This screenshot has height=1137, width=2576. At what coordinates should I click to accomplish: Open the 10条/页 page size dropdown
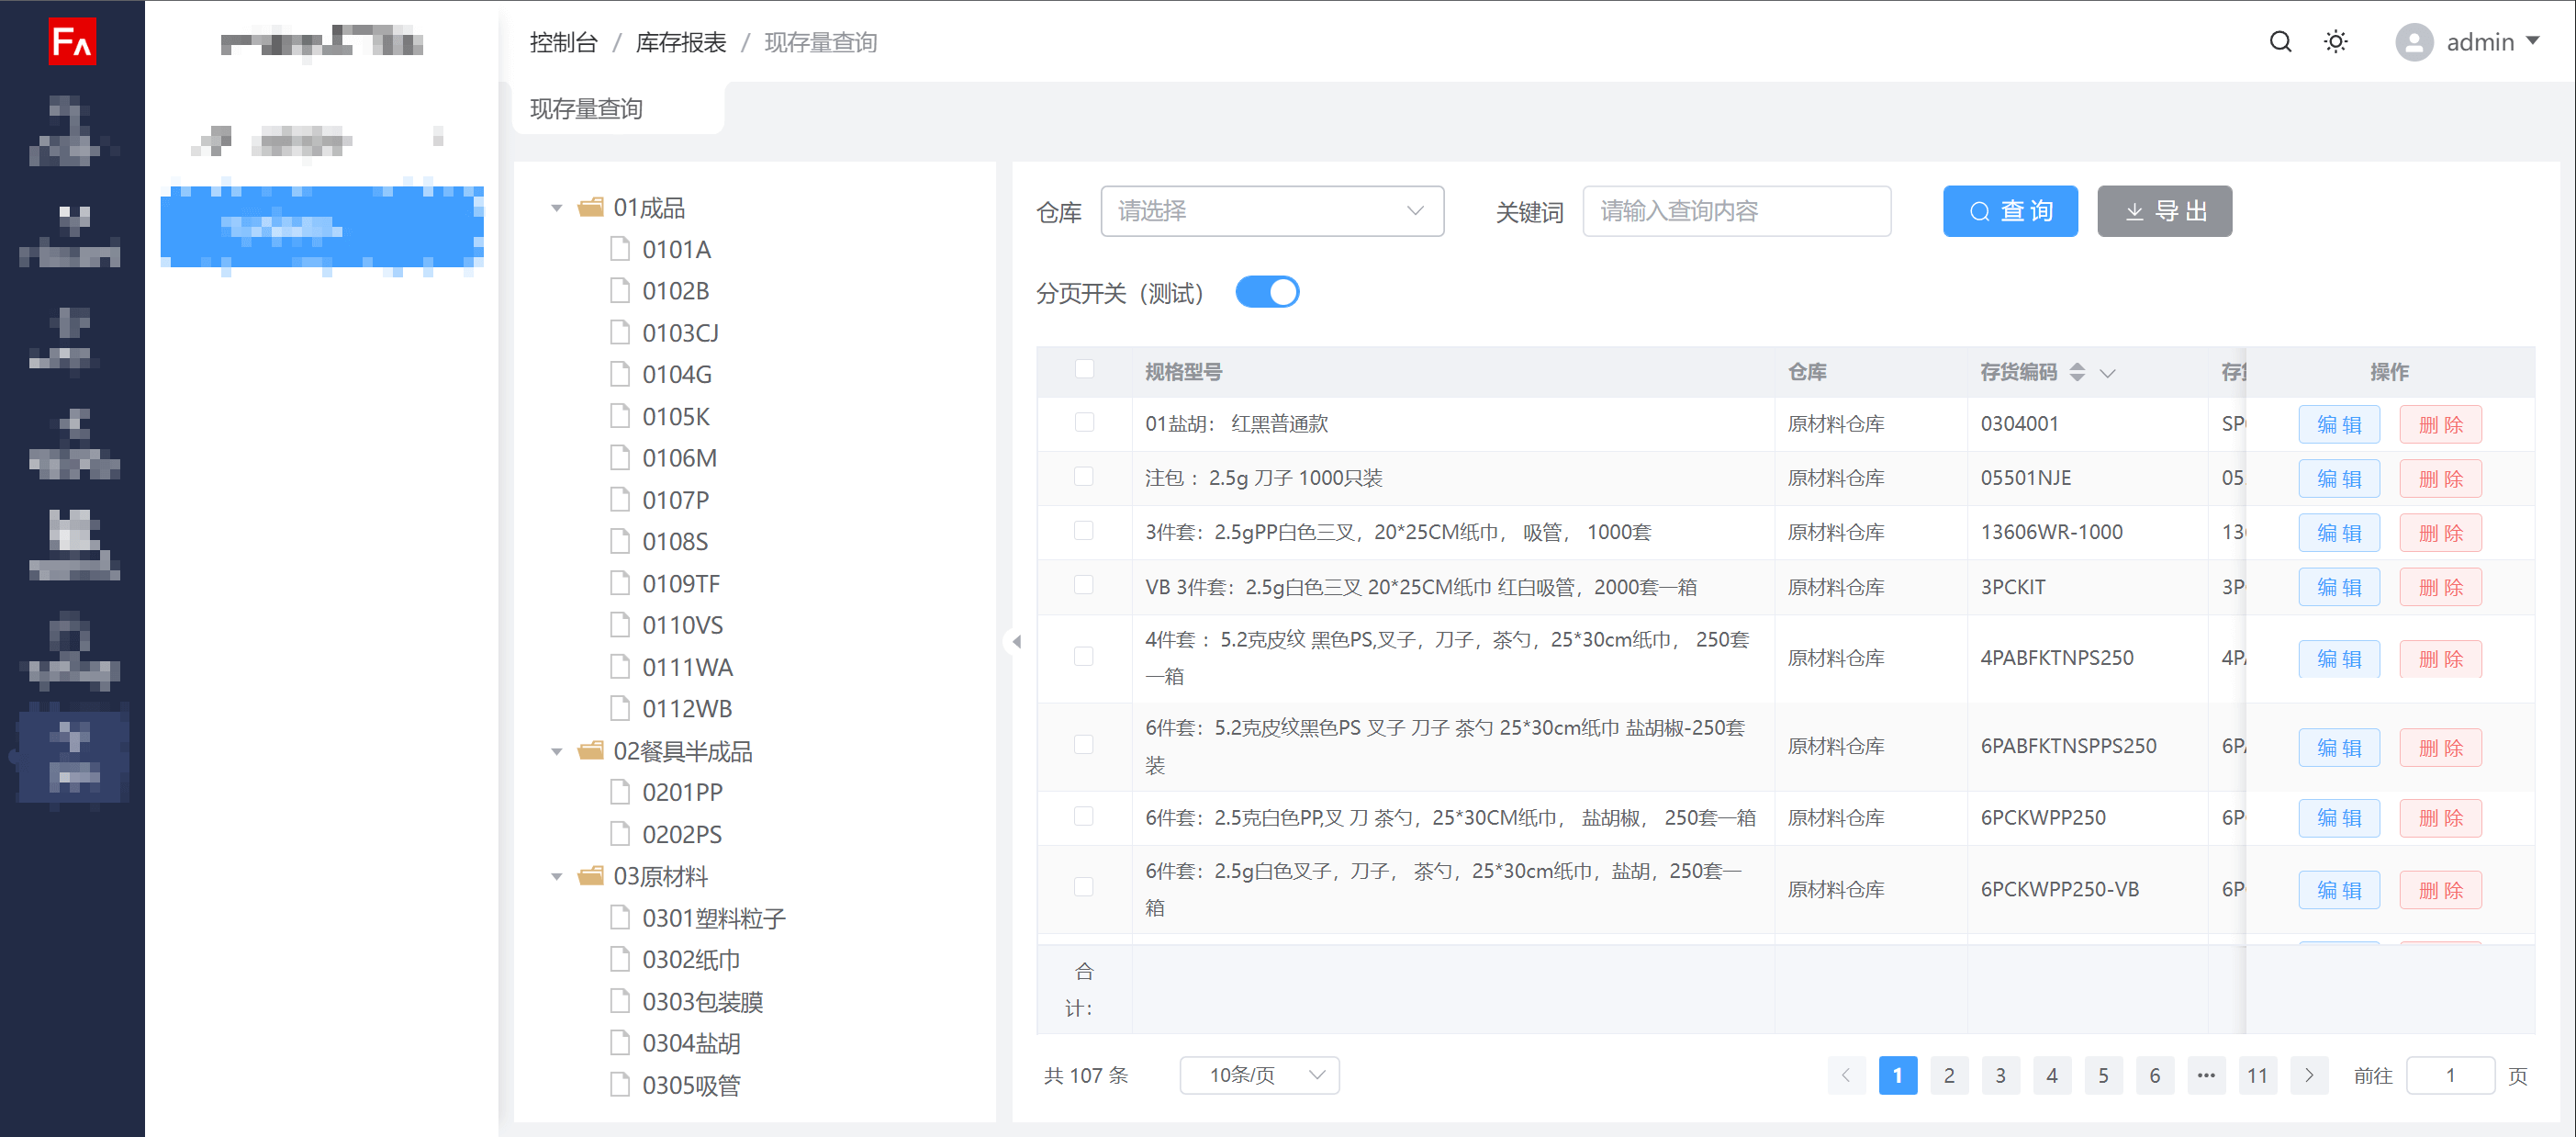point(1259,1075)
